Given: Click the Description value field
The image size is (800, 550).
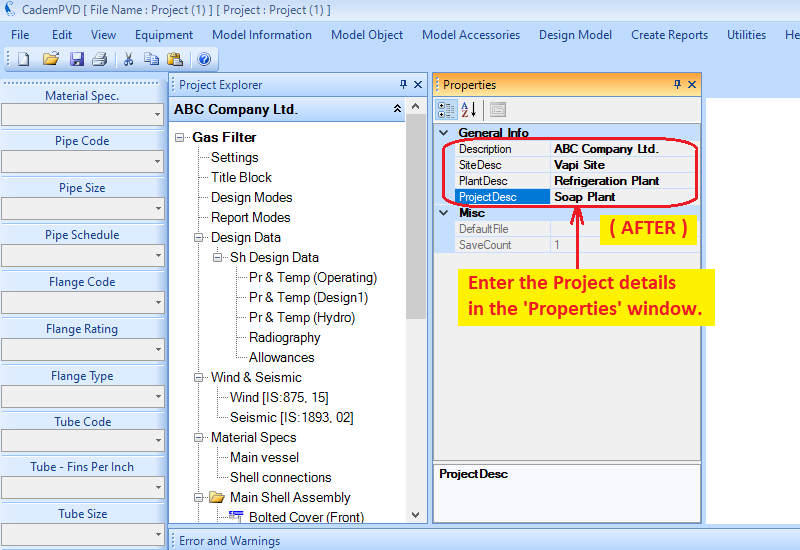Looking at the screenshot, I should pos(624,148).
